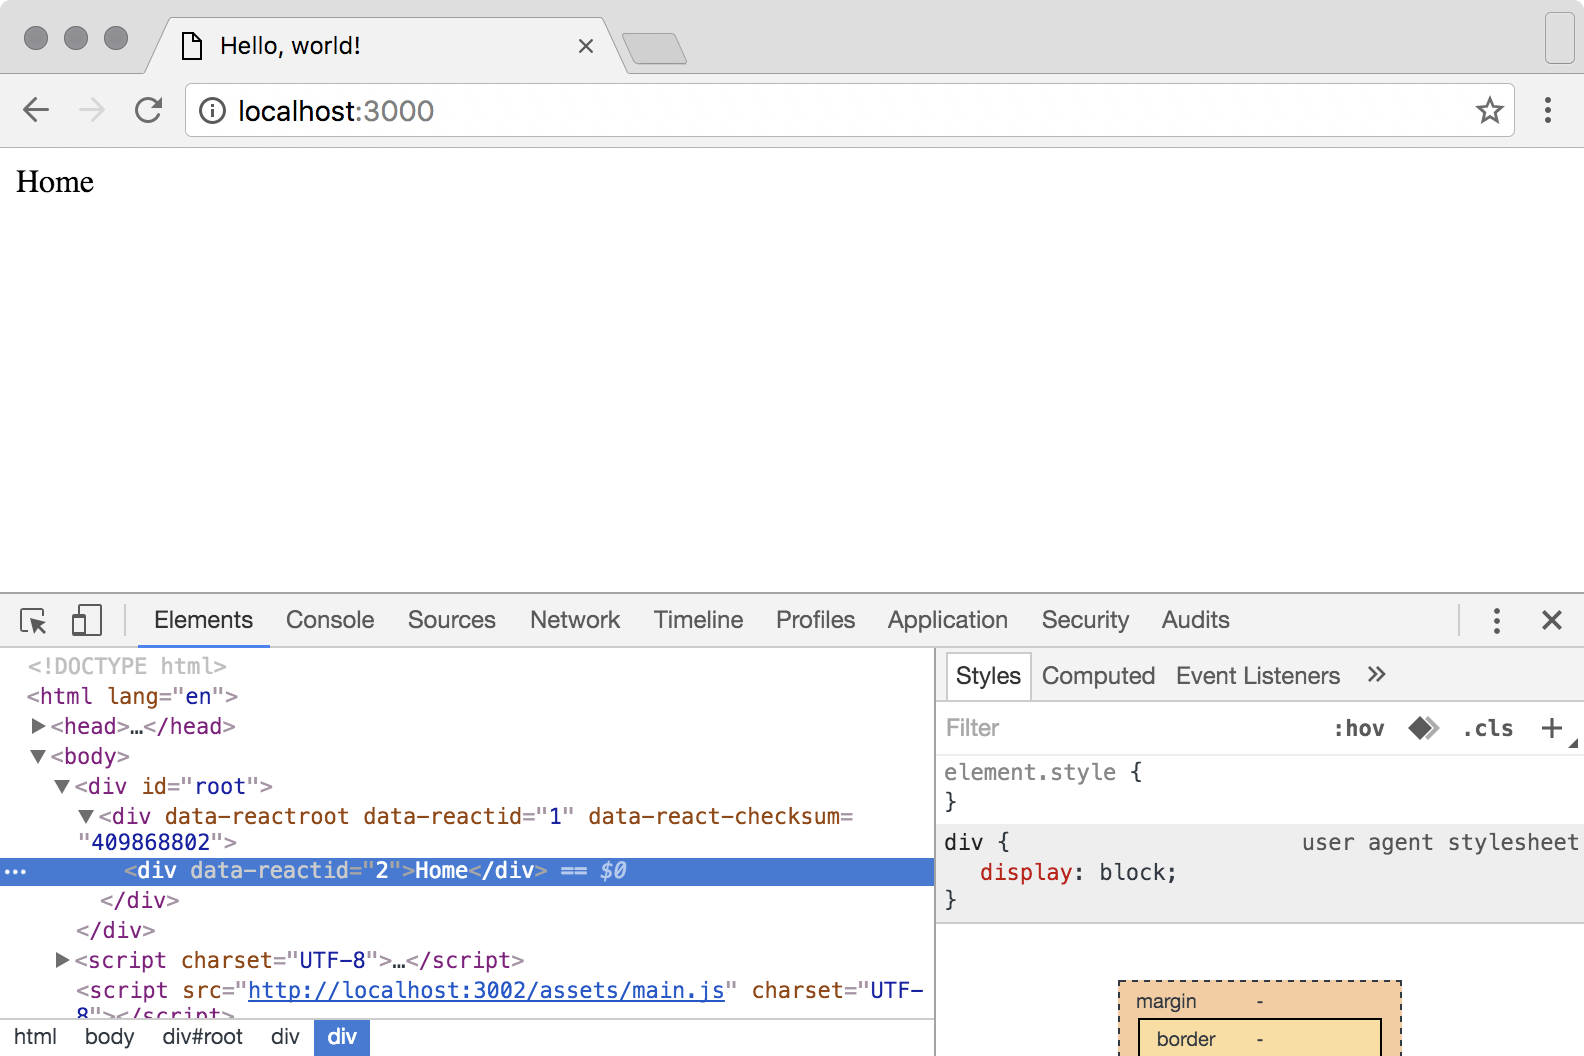The height and width of the screenshot is (1056, 1584).
Task: Collapse the div id="root" node
Action: click(x=62, y=786)
